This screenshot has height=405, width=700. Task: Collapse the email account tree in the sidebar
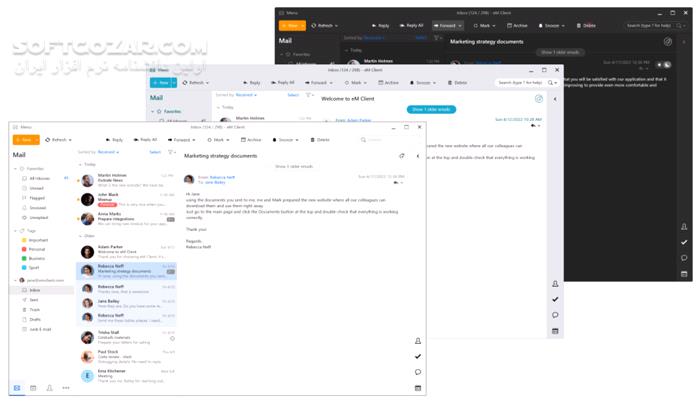(x=16, y=280)
